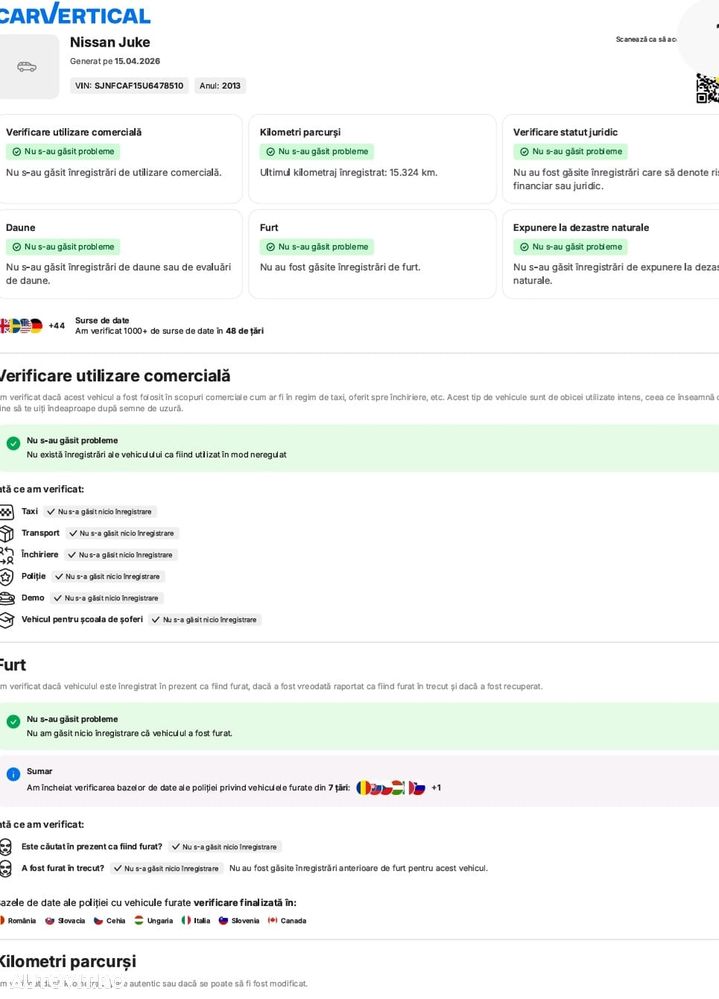719x999 pixels.
Task: Open the Daune summary card
Action: click(120, 254)
